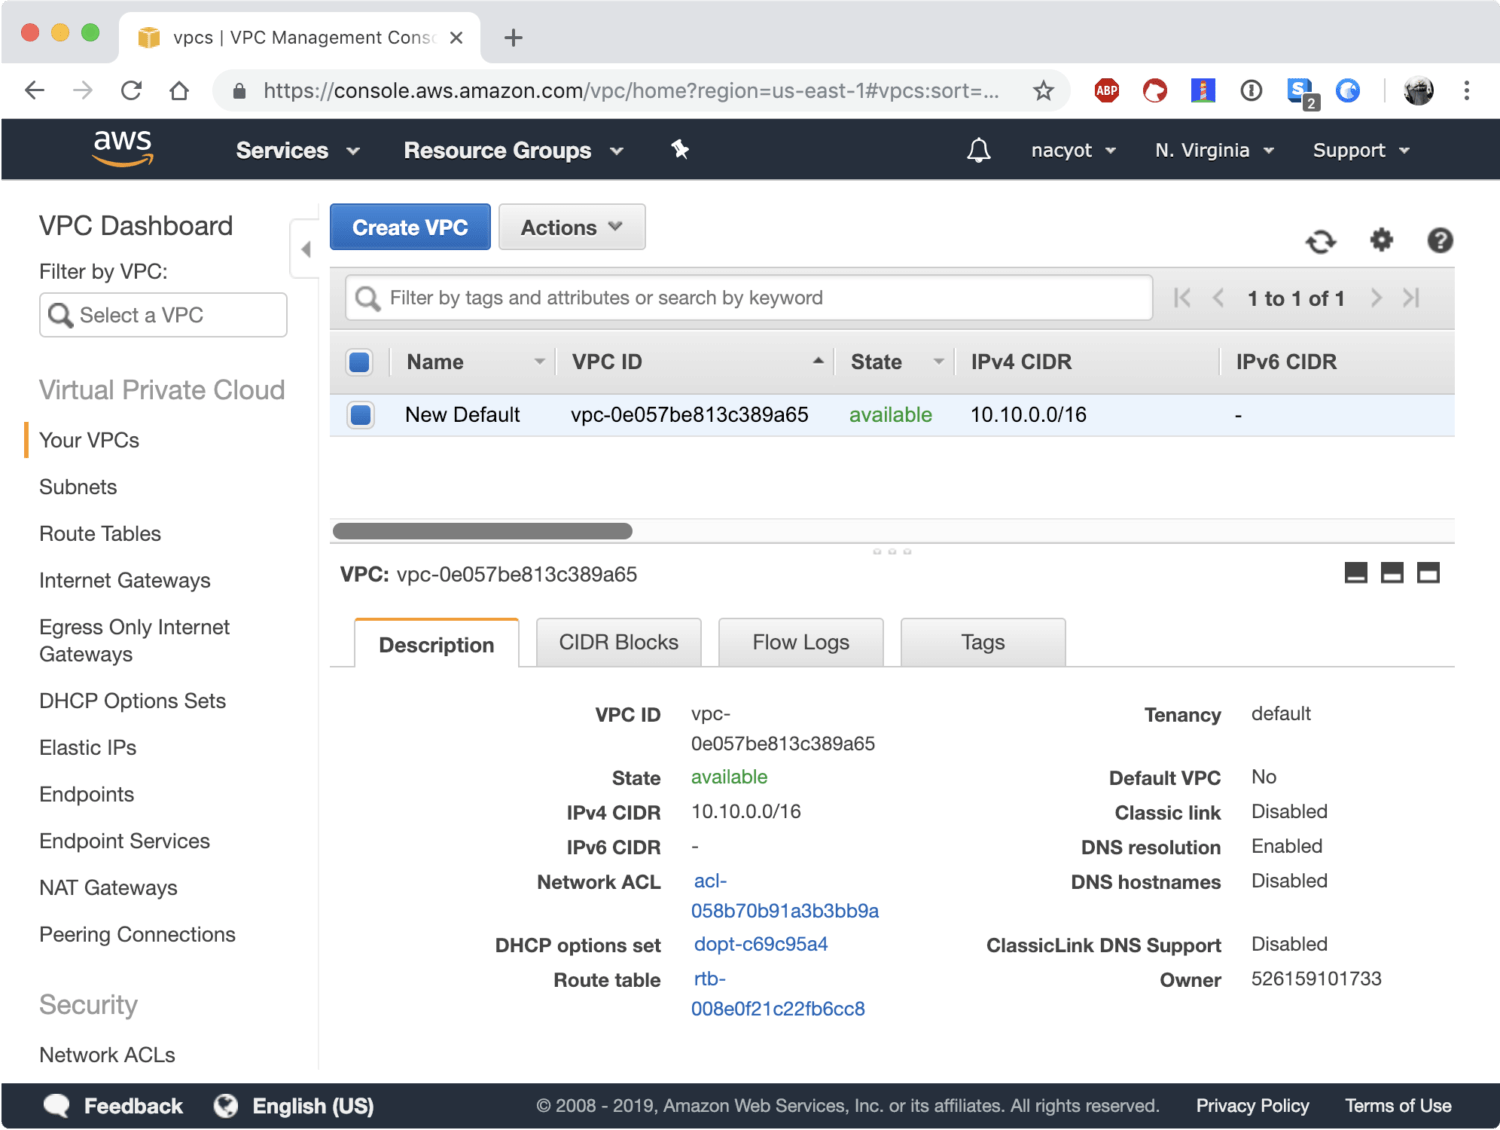The image size is (1500, 1130).
Task: Switch to the CIDR Blocks tab
Action: 619,642
